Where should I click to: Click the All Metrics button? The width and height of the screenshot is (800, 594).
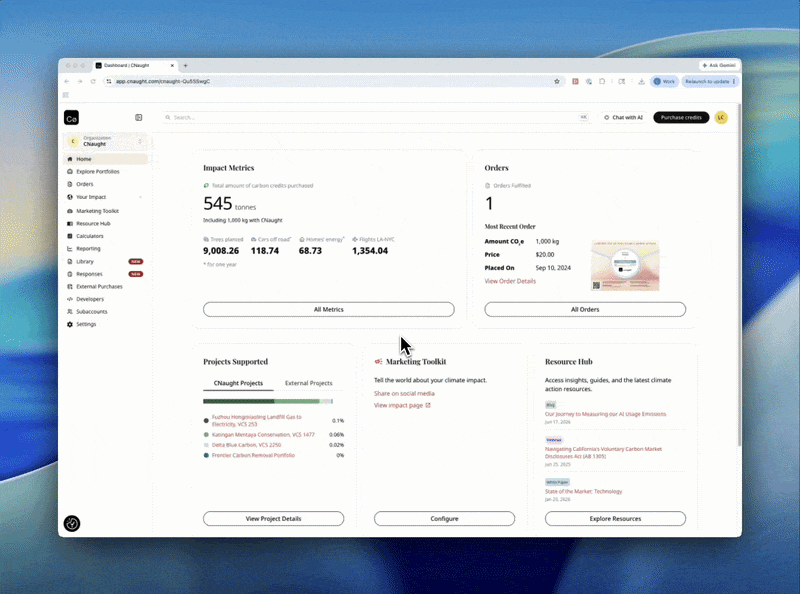(329, 309)
